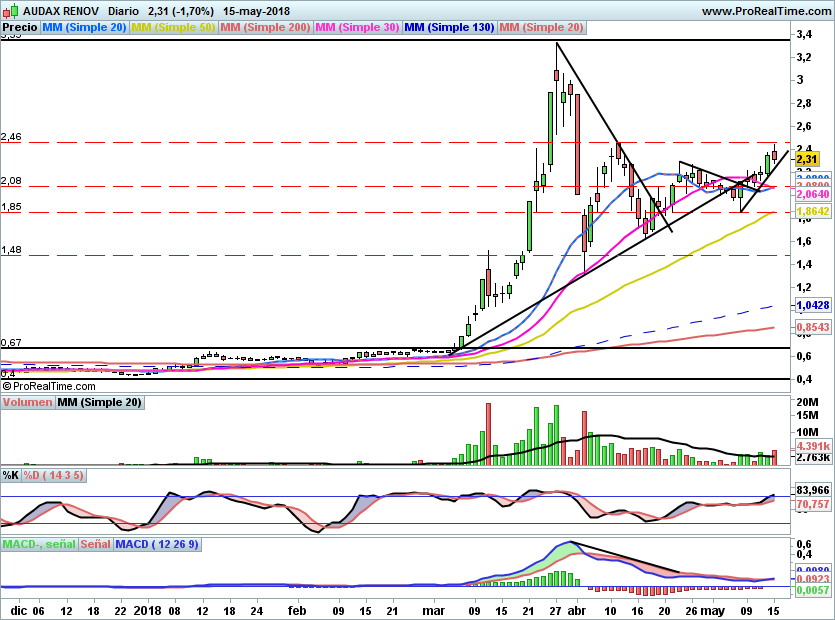Select the Señal label in the MACD panel
This screenshot has width=835, height=620.
pos(95,544)
